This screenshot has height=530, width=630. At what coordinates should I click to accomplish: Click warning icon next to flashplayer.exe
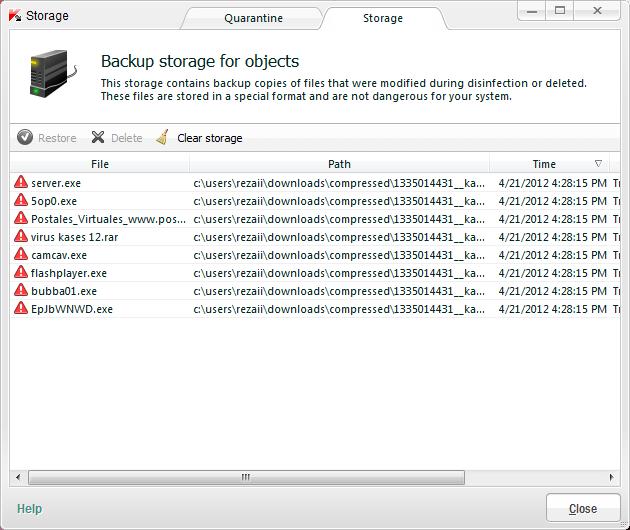[x=21, y=272]
